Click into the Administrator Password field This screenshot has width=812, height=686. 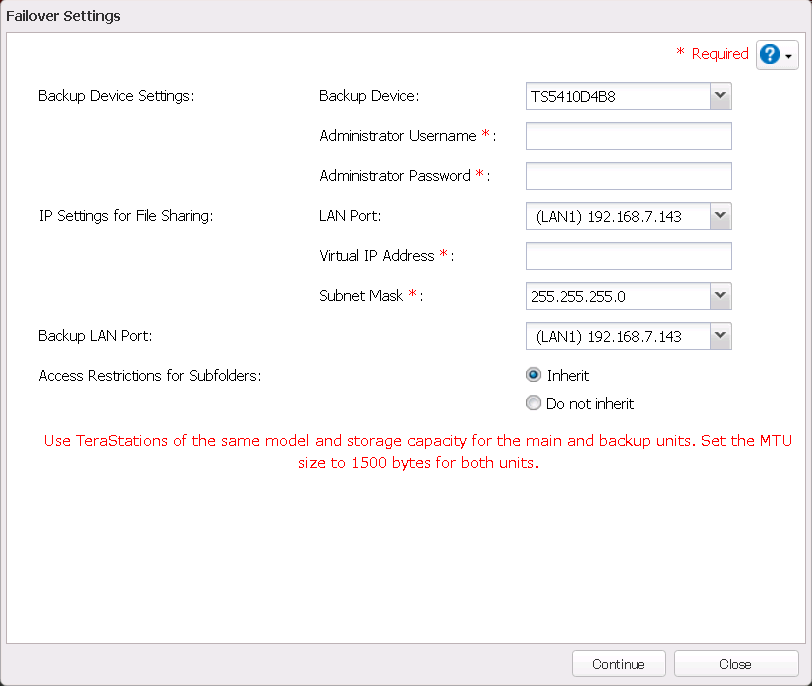[x=628, y=176]
